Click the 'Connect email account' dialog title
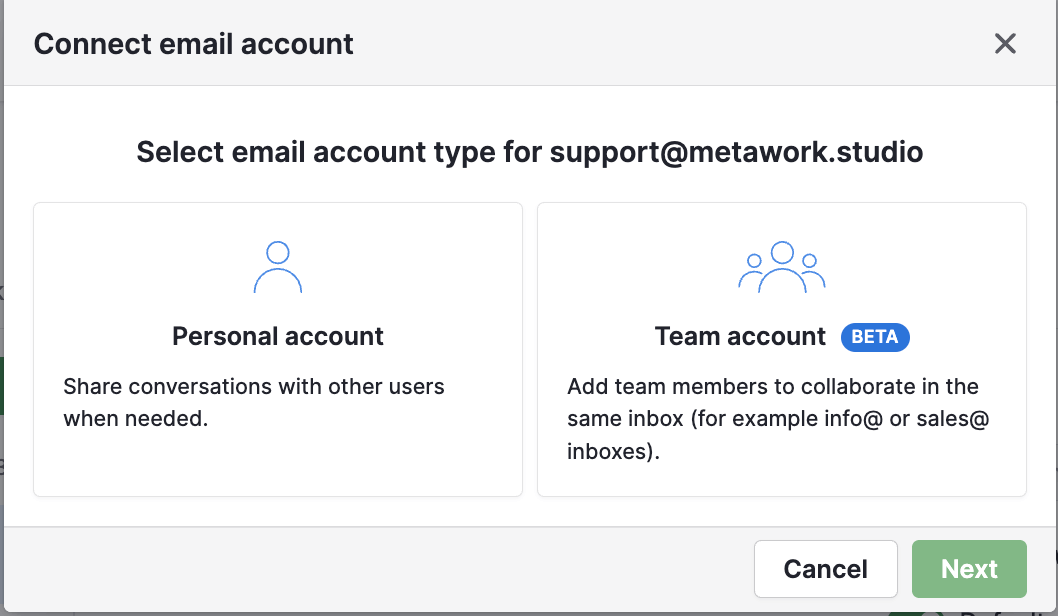Image resolution: width=1058 pixels, height=616 pixels. coord(194,44)
